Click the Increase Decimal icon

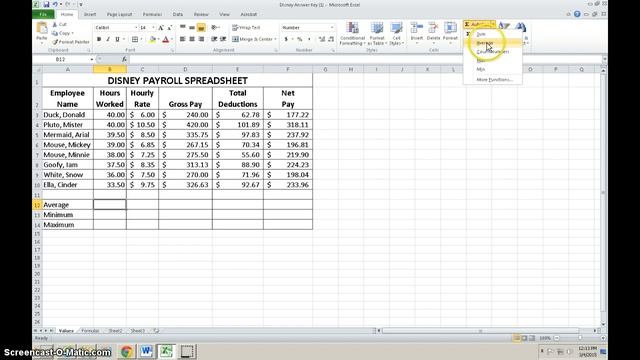point(322,39)
